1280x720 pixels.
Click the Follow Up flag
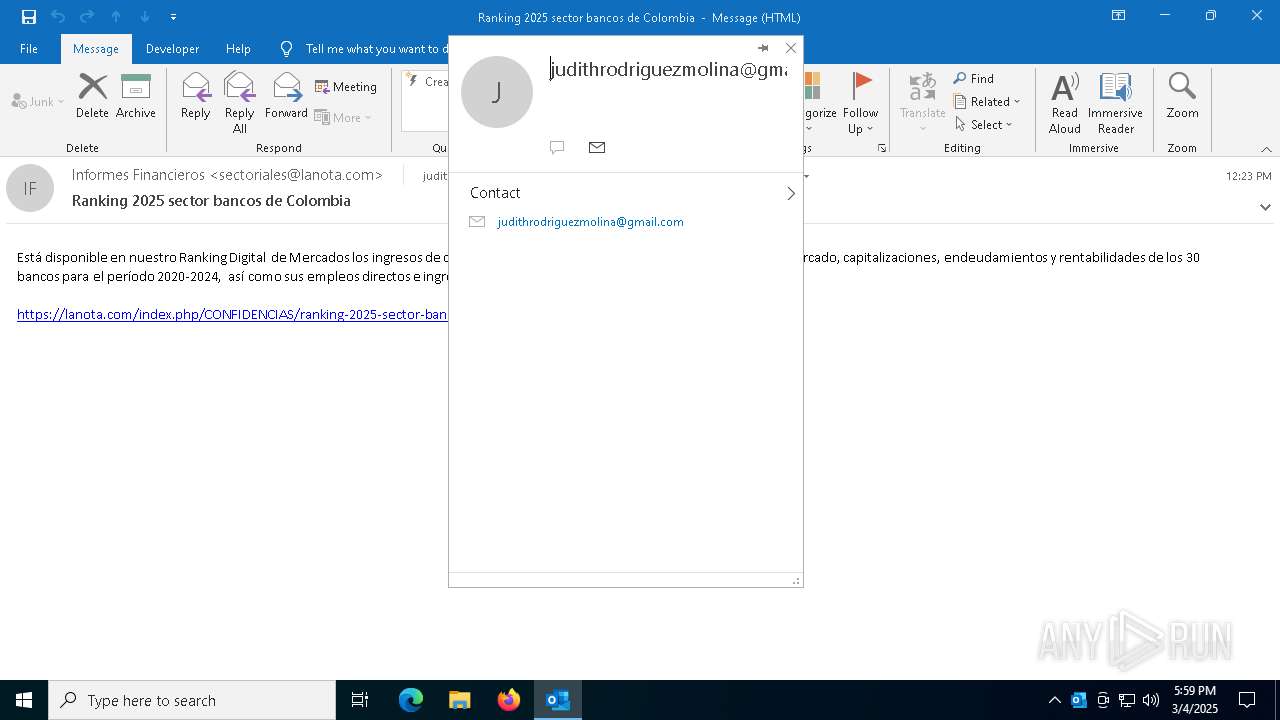tap(861, 102)
